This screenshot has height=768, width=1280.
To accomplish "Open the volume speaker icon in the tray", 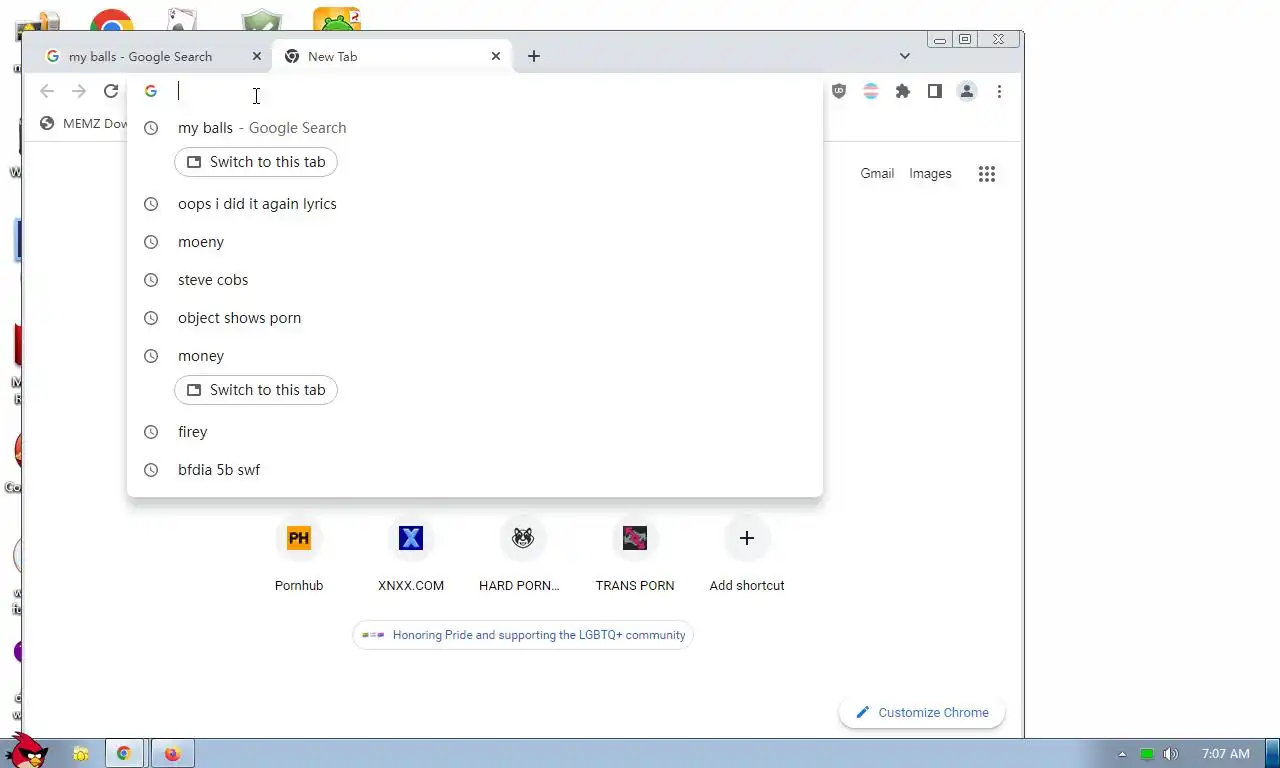I will point(1171,754).
